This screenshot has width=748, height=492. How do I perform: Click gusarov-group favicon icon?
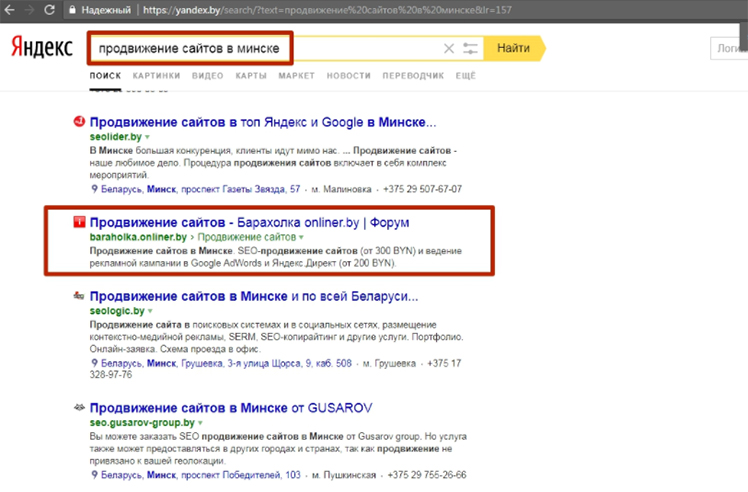coord(79,408)
